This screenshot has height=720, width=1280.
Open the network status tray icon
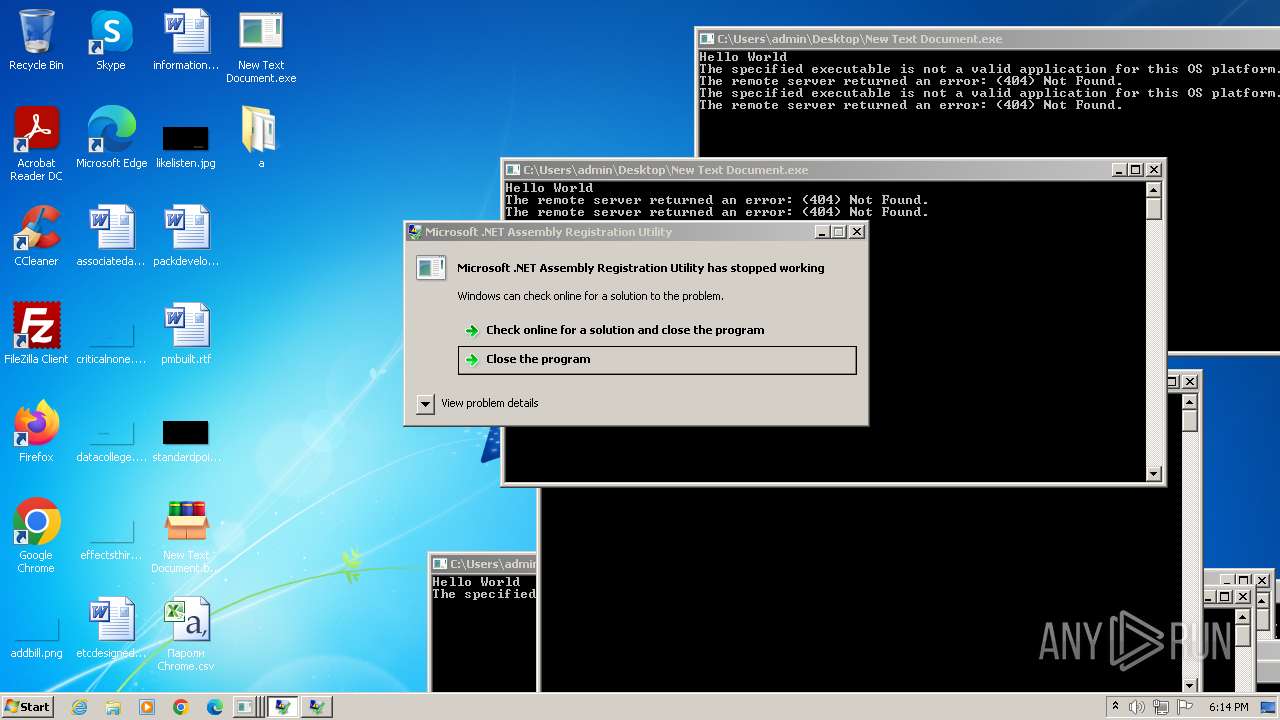click(1161, 707)
